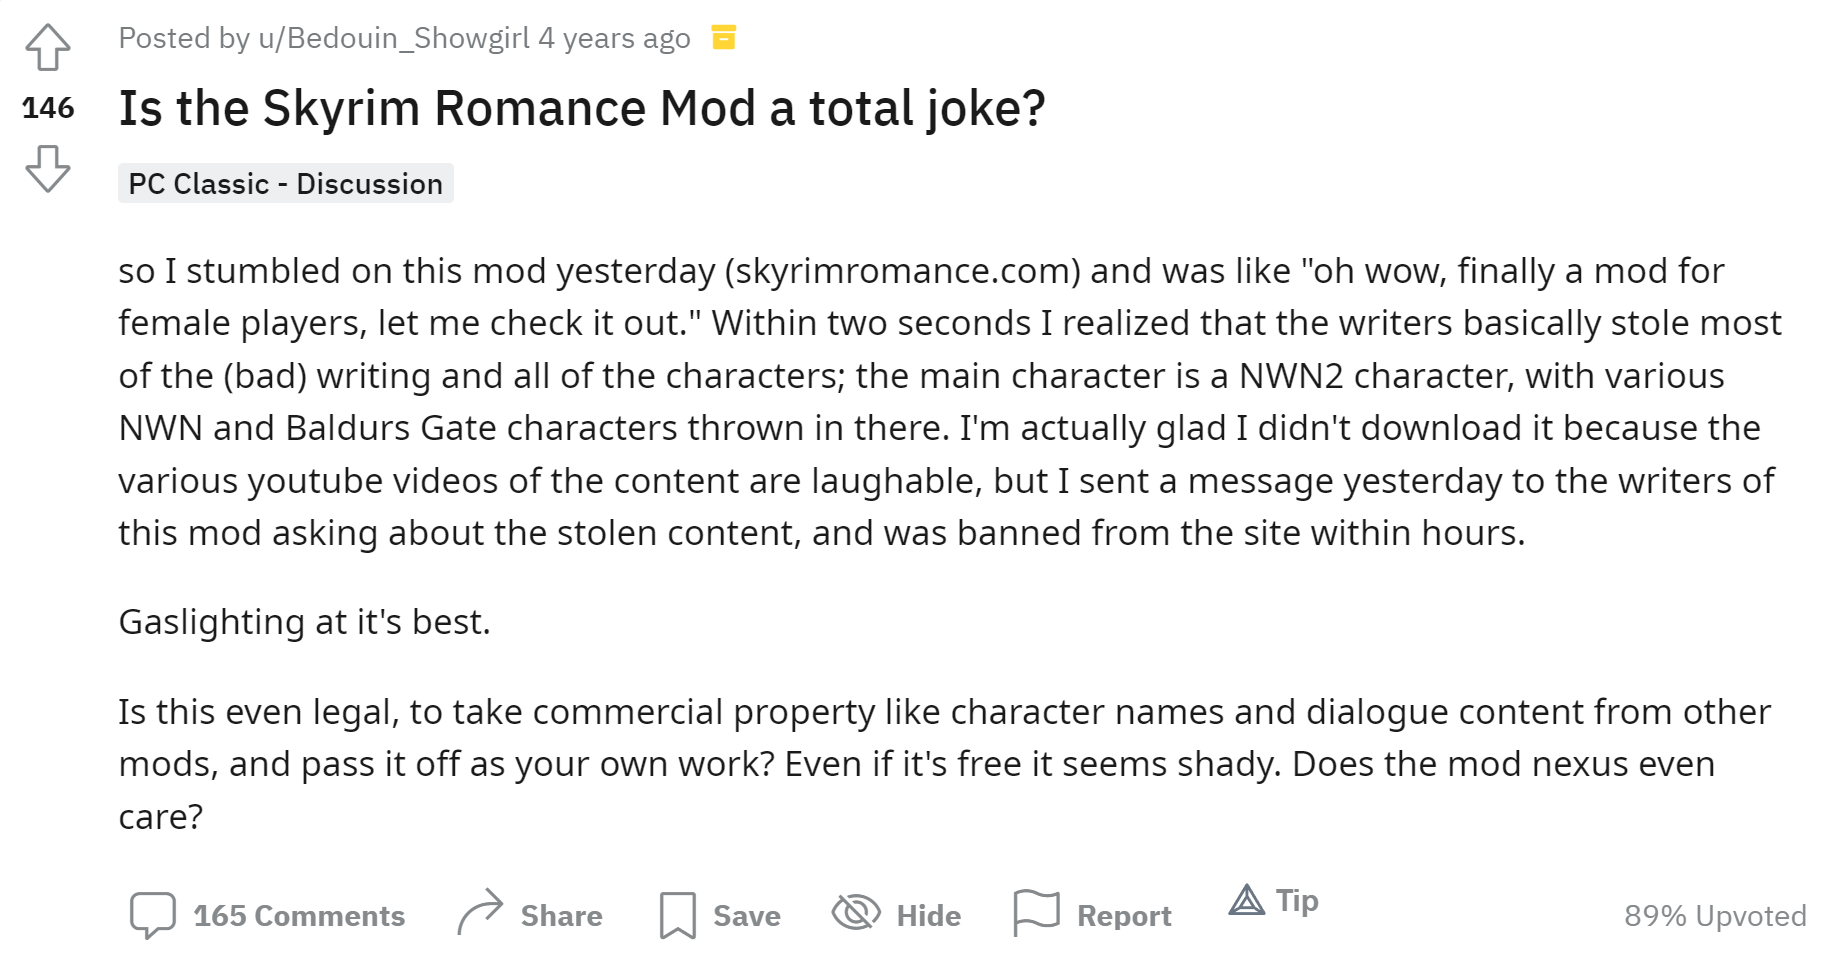1840x974 pixels.
Task: Click the share arrow icon
Action: (x=480, y=912)
